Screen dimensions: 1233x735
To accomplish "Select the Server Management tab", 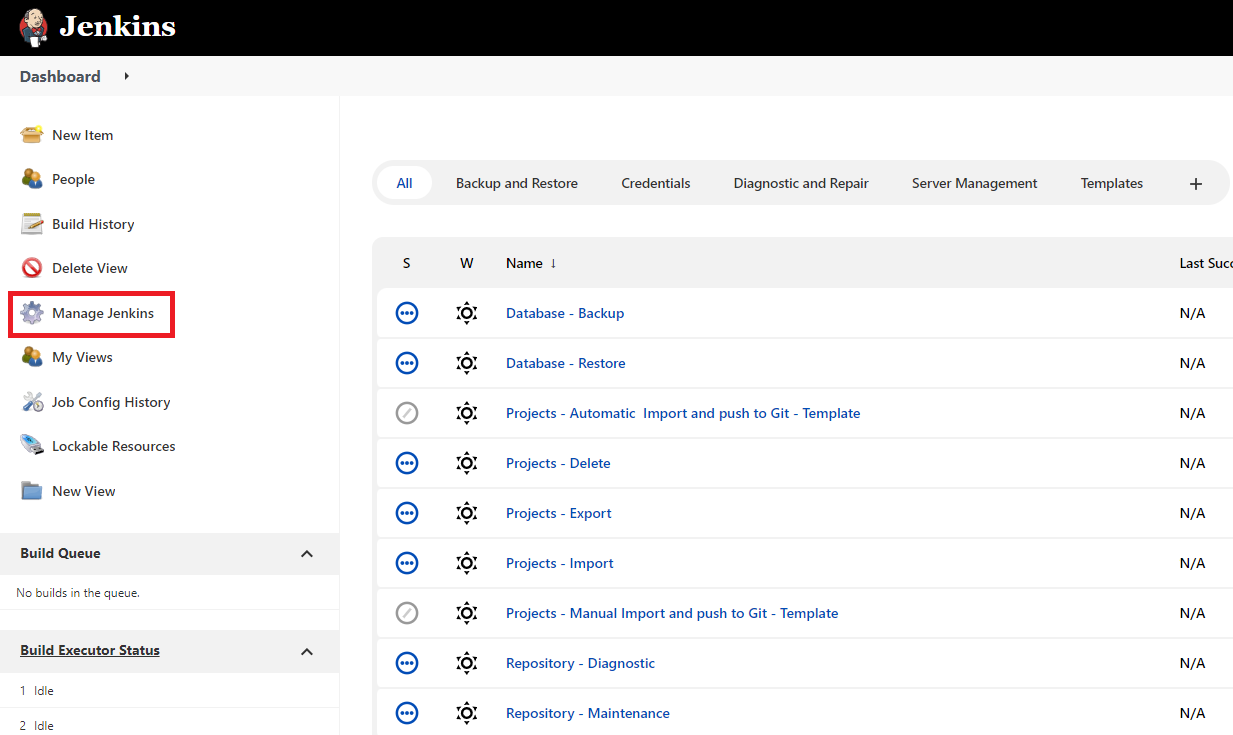I will 974,183.
